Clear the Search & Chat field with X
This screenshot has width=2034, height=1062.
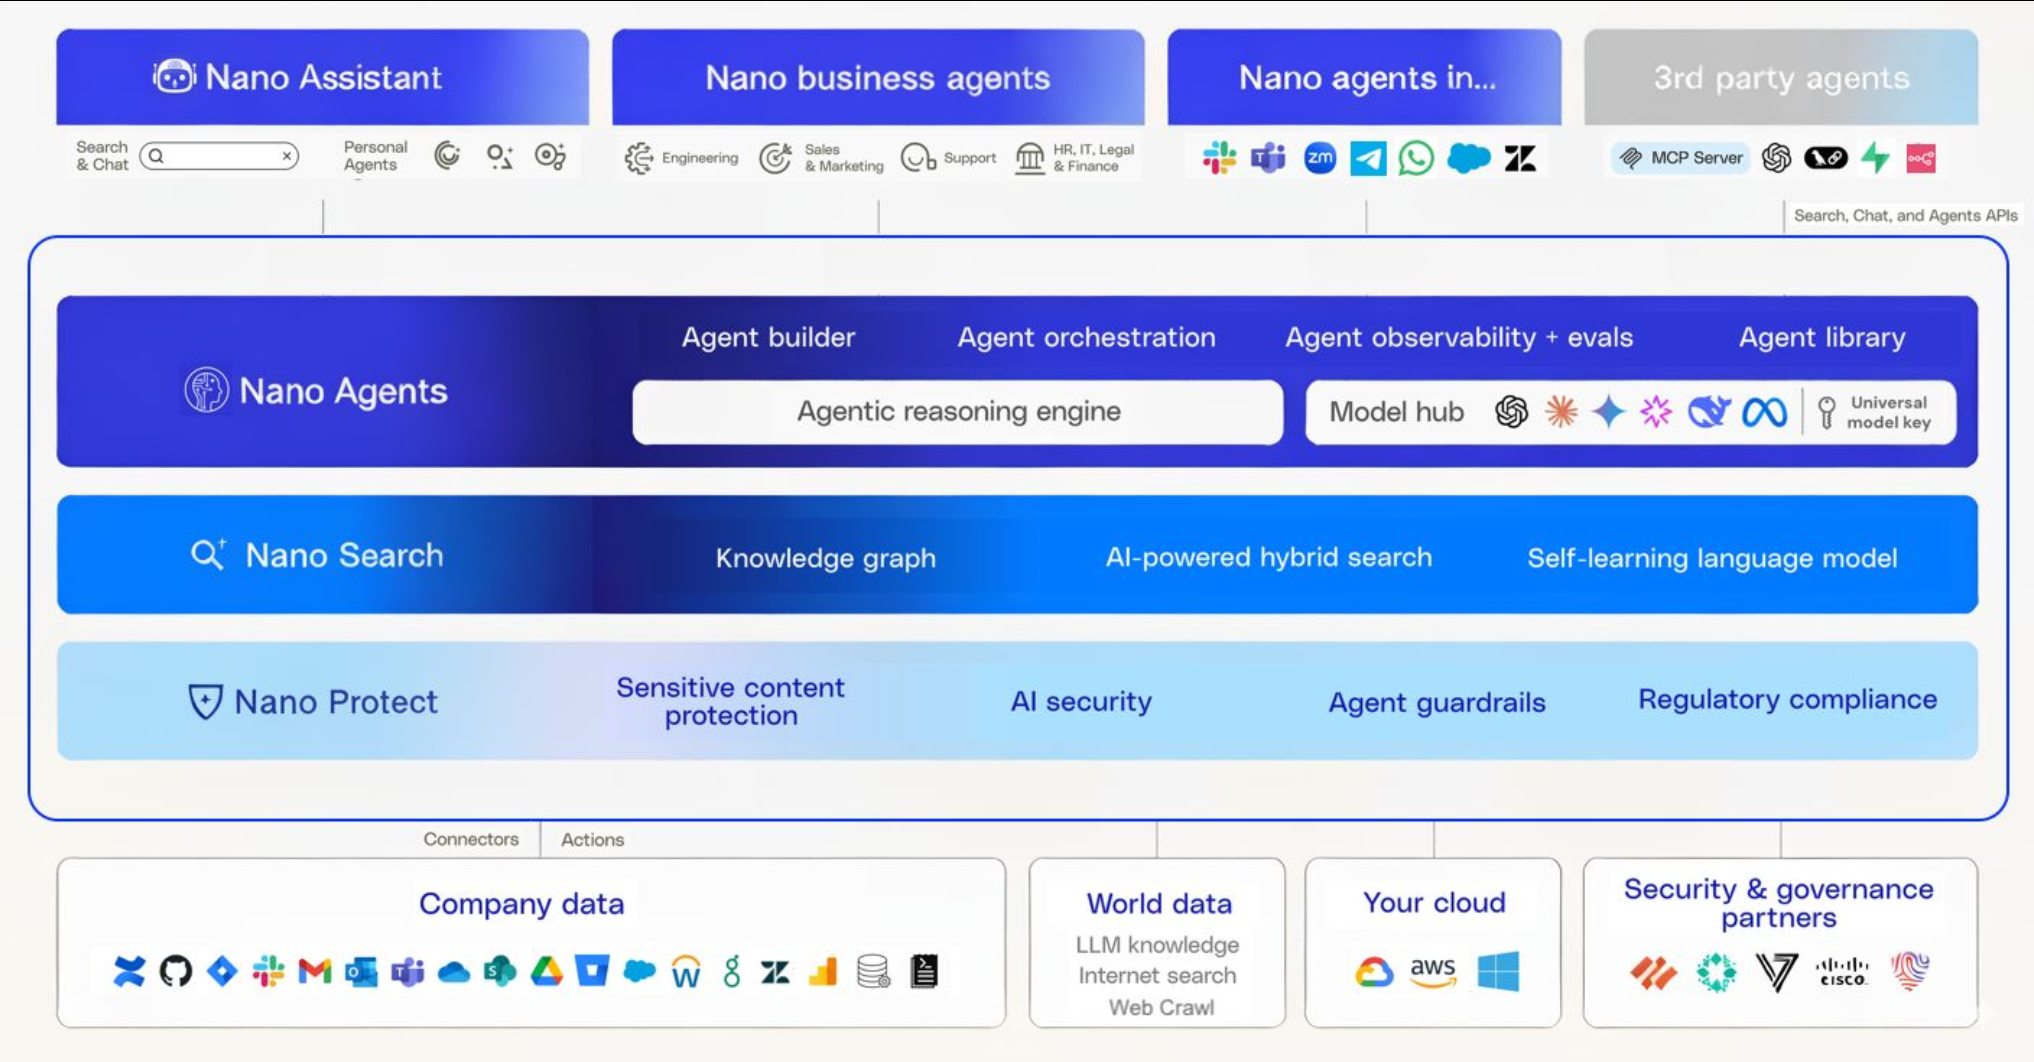(x=287, y=156)
